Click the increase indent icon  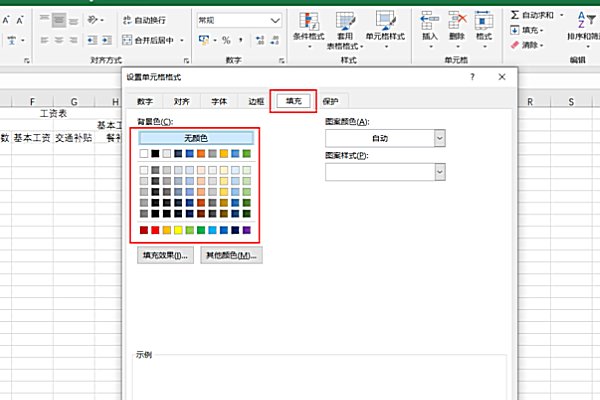click(107, 40)
